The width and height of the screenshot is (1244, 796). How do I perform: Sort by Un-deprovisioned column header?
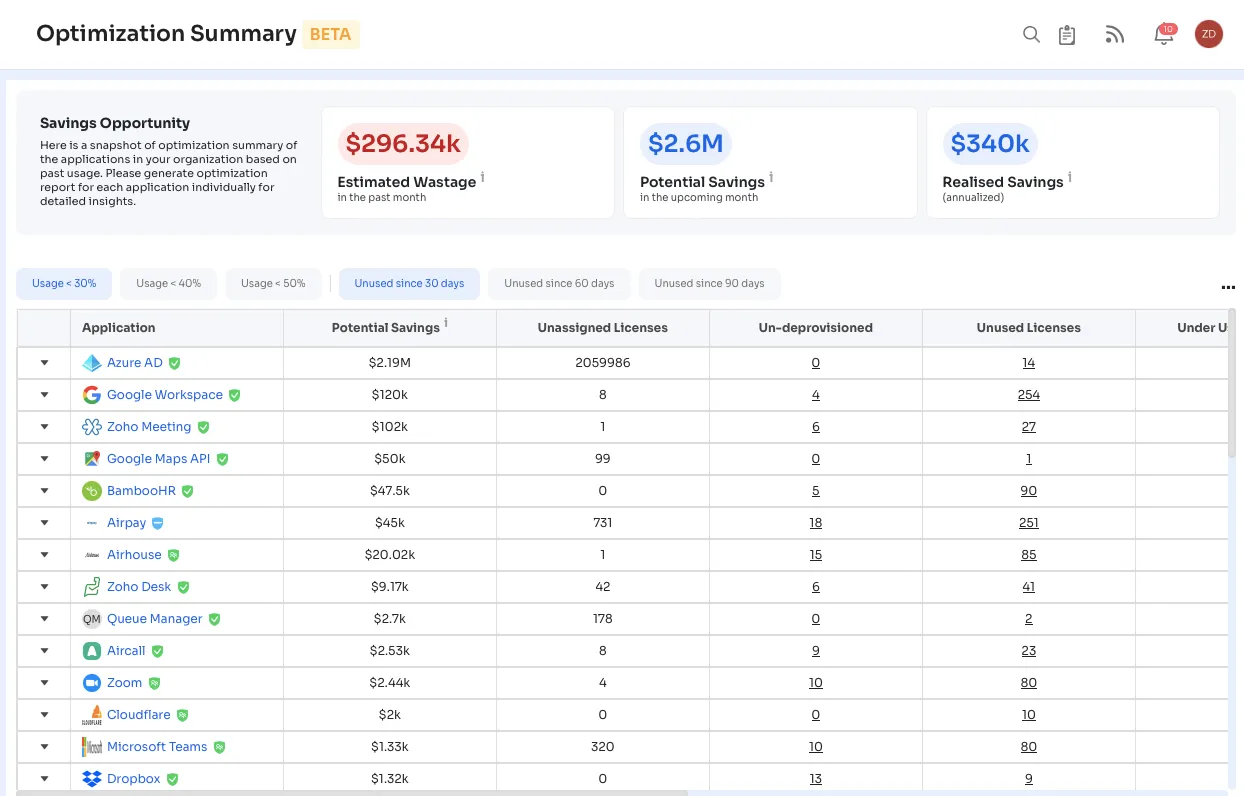pyautogui.click(x=815, y=328)
